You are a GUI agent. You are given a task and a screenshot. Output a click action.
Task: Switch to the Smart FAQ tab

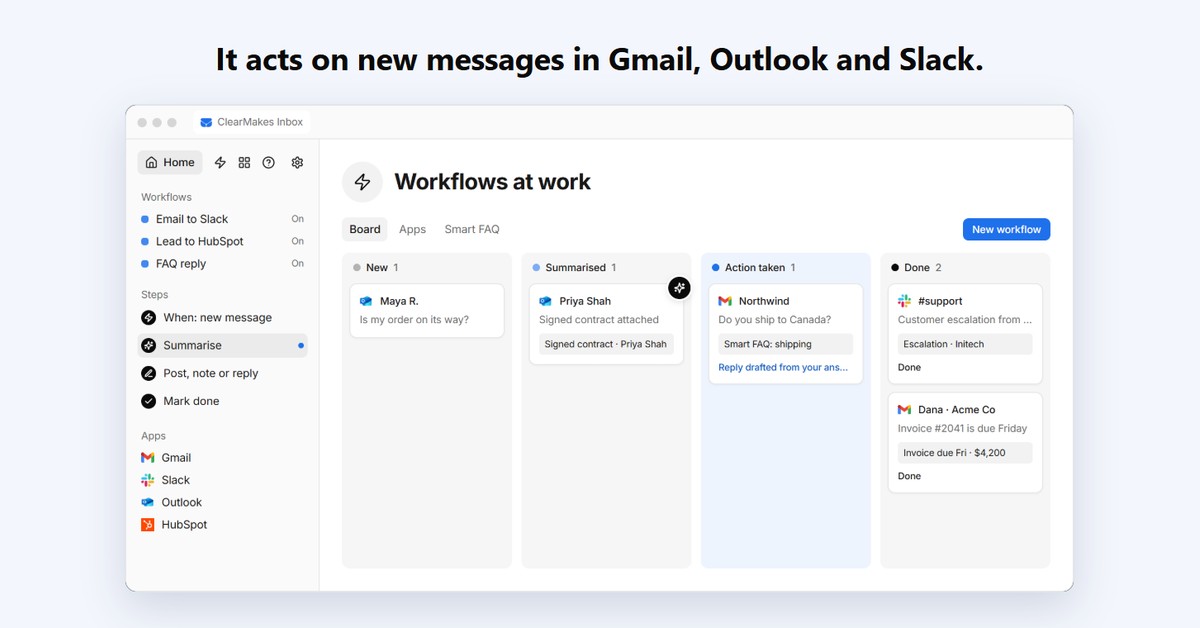click(472, 229)
